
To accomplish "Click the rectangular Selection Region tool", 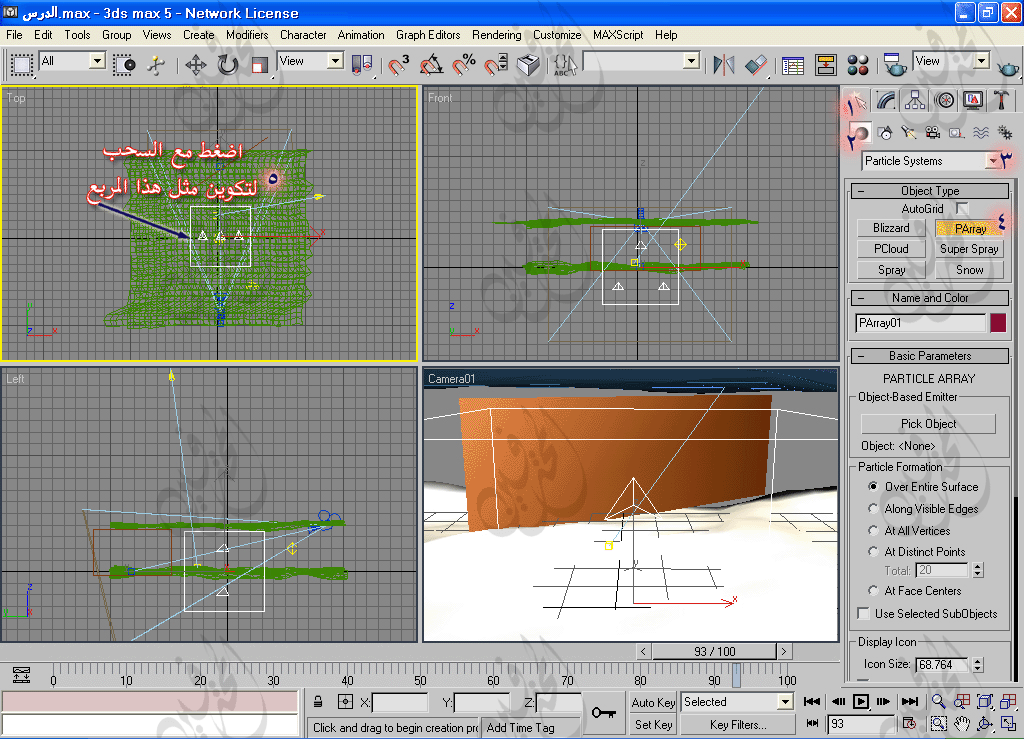I will click(x=22, y=65).
